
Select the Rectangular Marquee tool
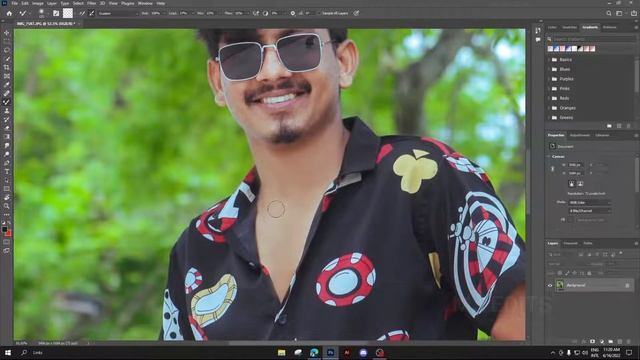pyautogui.click(x=7, y=41)
